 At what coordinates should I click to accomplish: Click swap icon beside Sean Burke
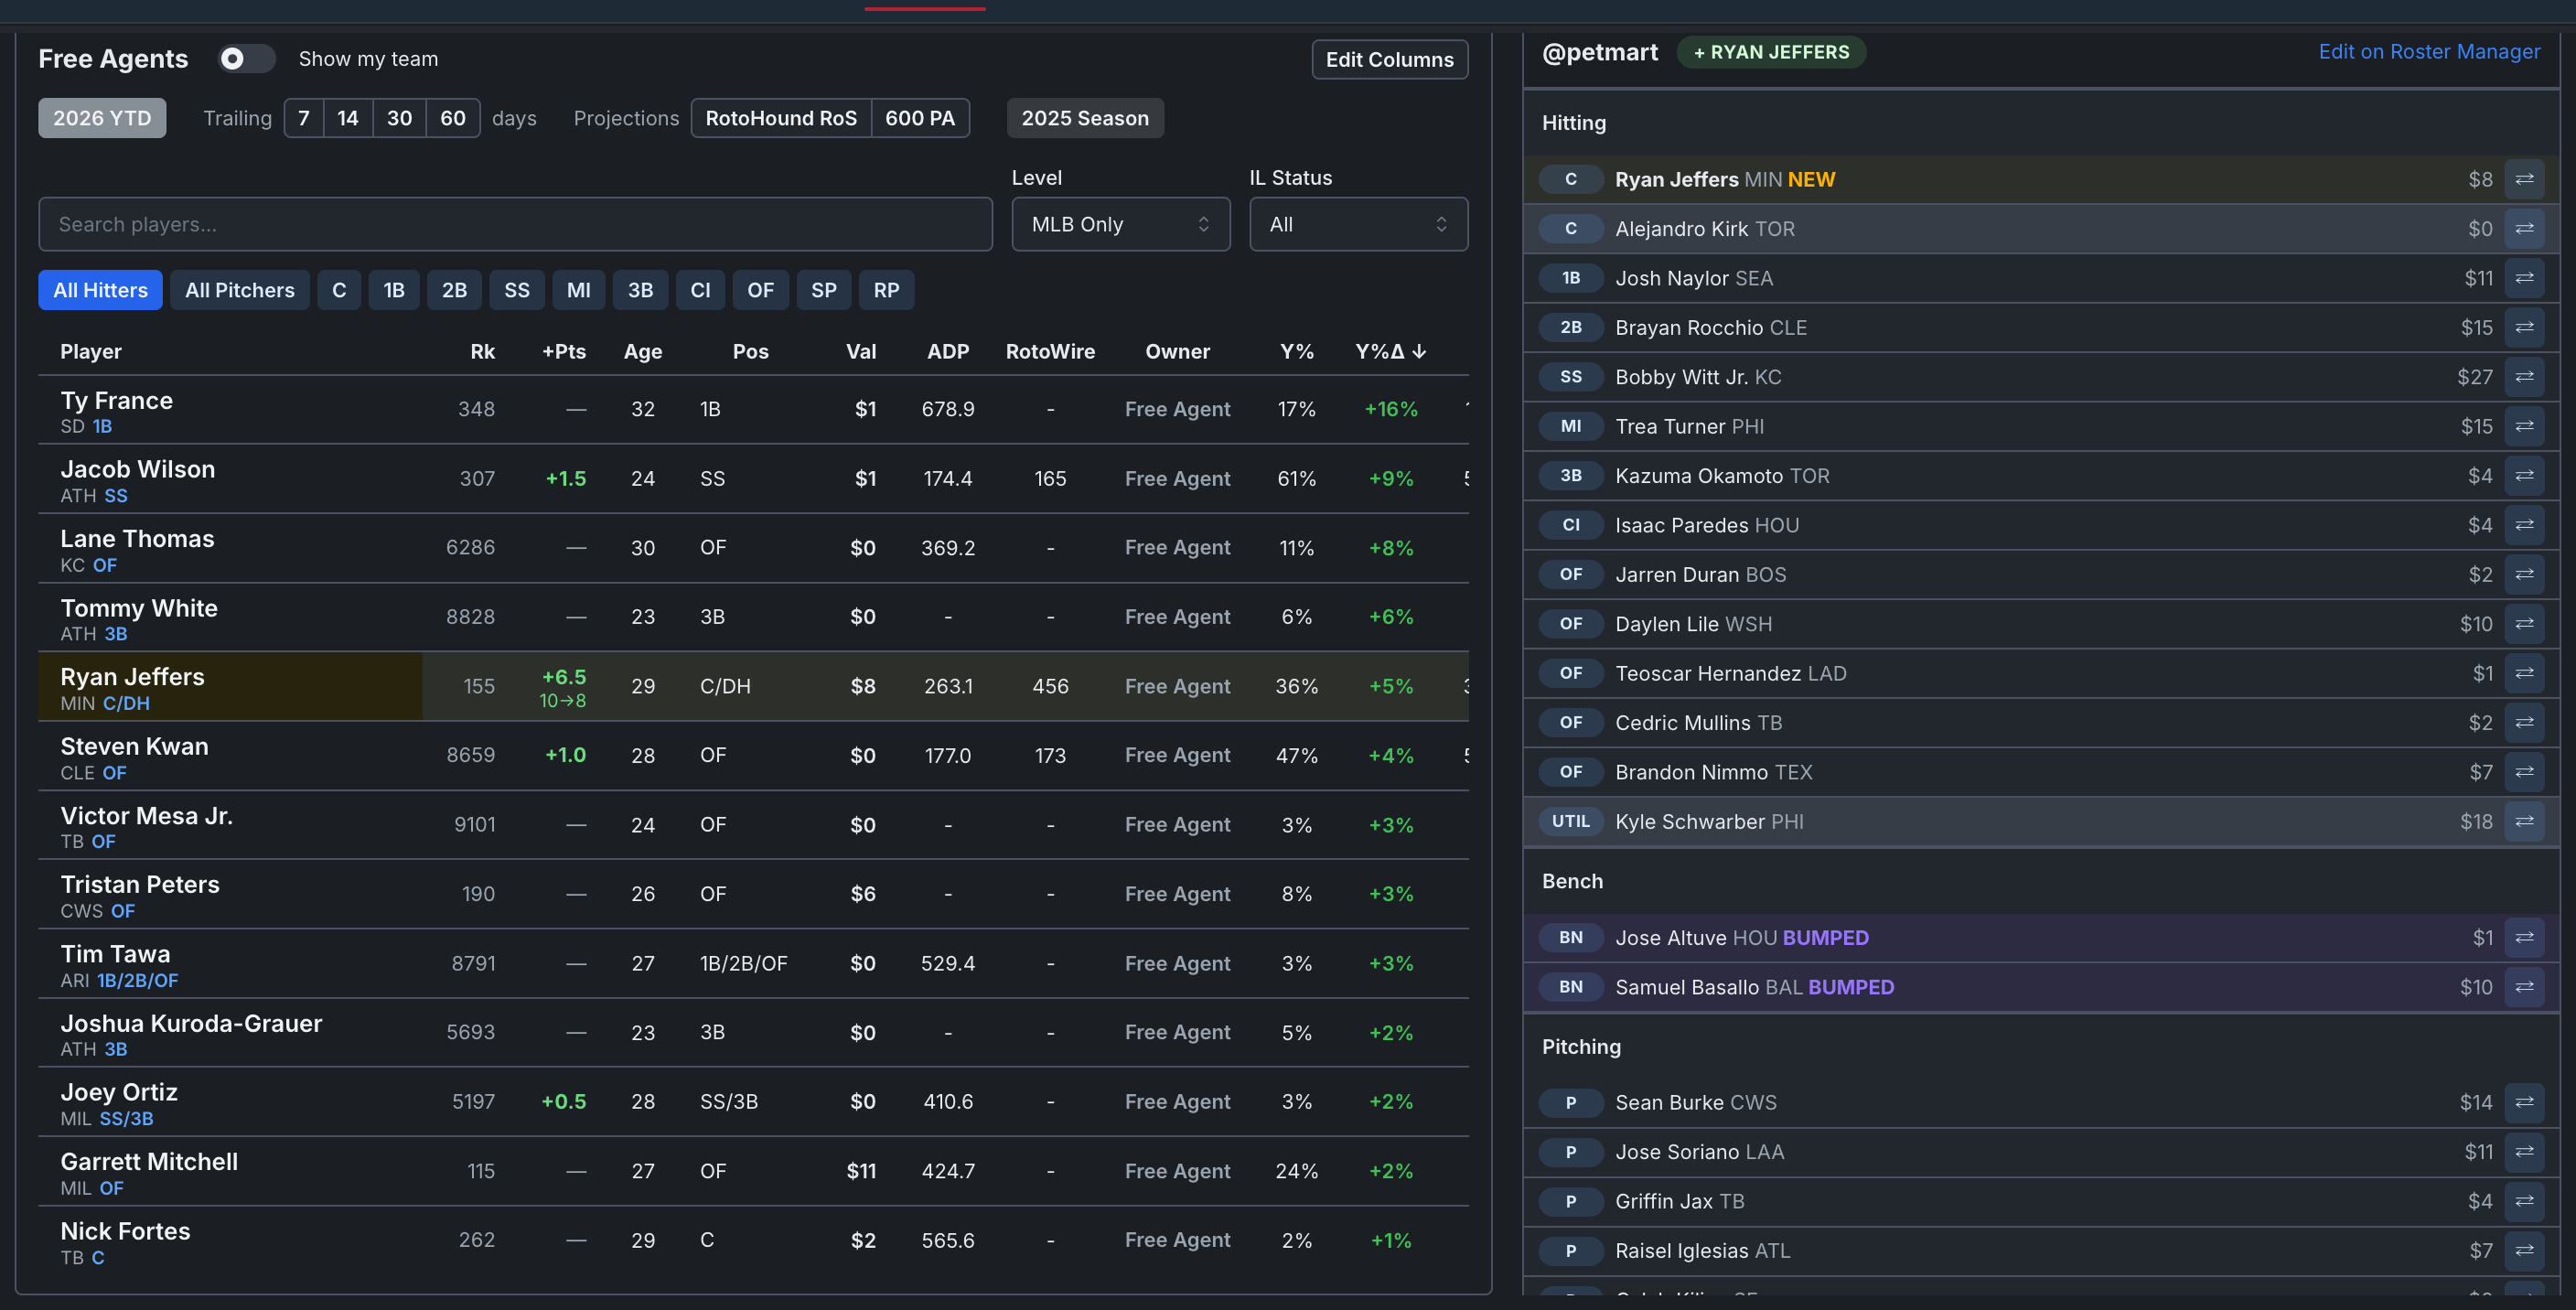click(2524, 1102)
